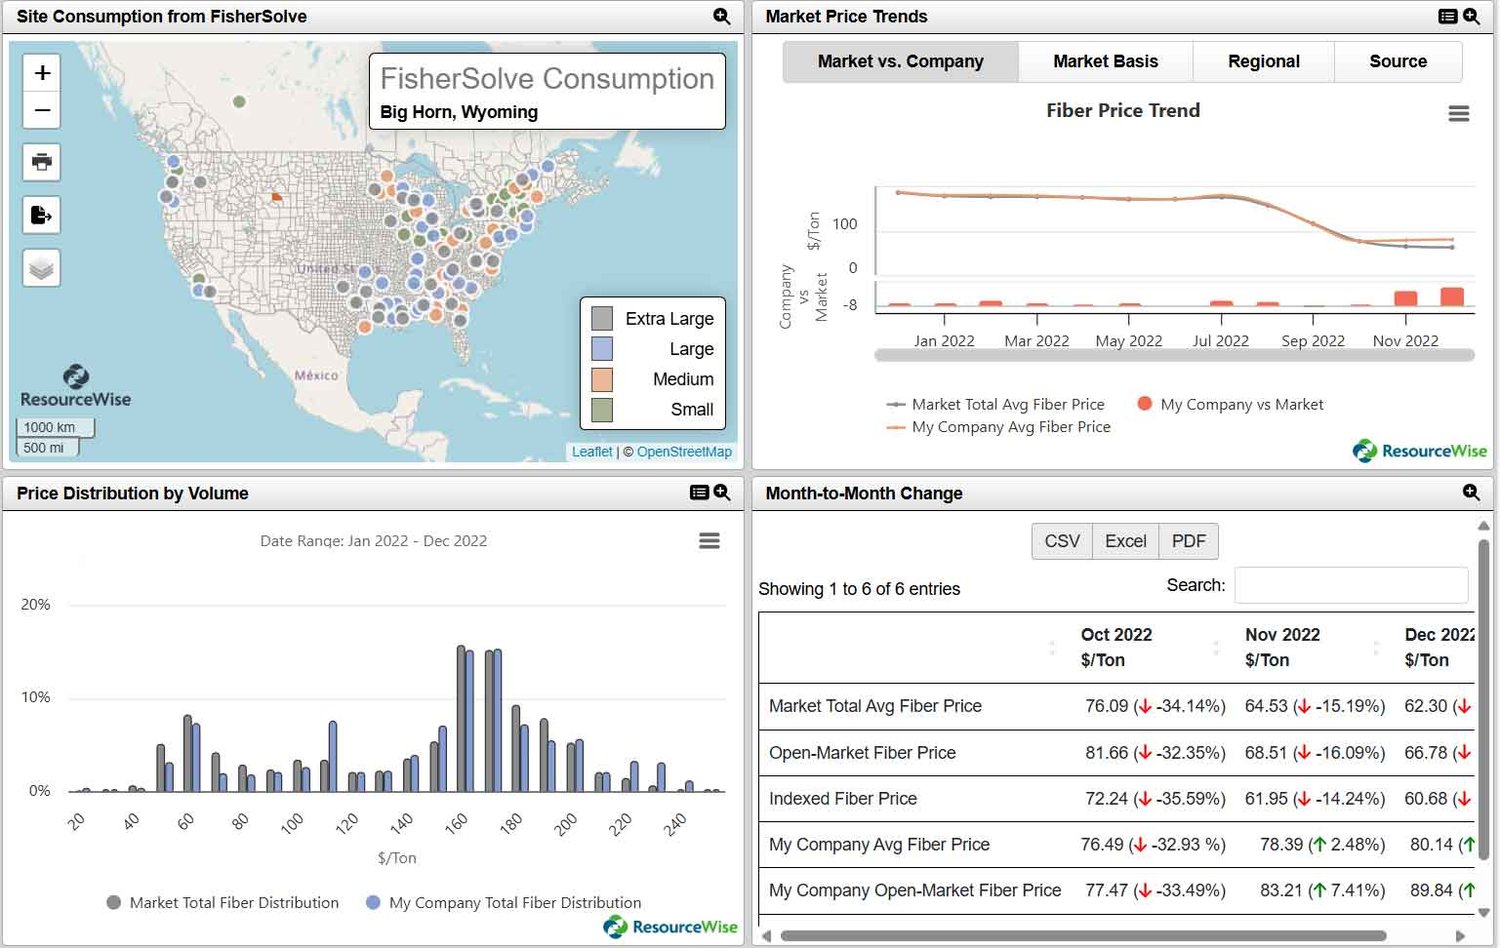Viewport: 1500px width, 948px height.
Task: Magnify the Month-to-Month Change panel
Action: pos(1471,492)
